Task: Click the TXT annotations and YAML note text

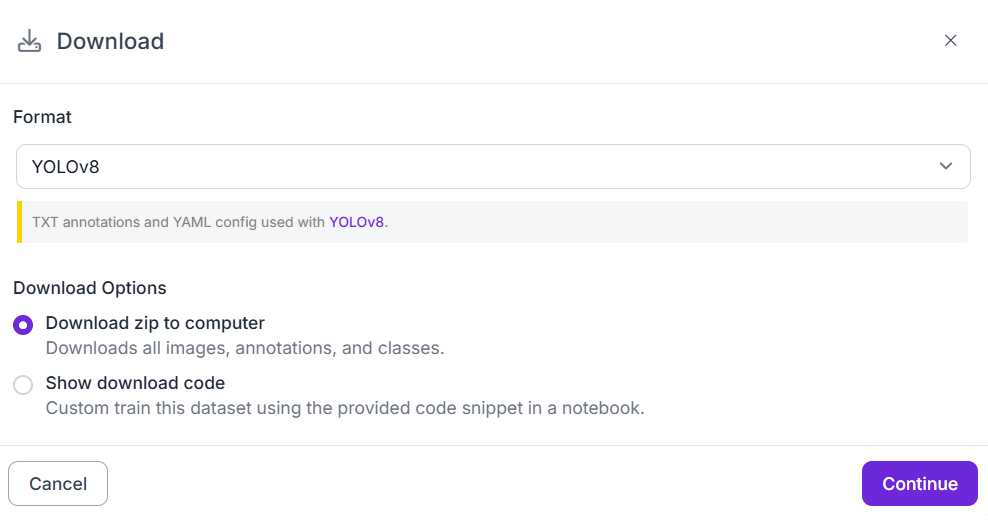Action: click(210, 222)
